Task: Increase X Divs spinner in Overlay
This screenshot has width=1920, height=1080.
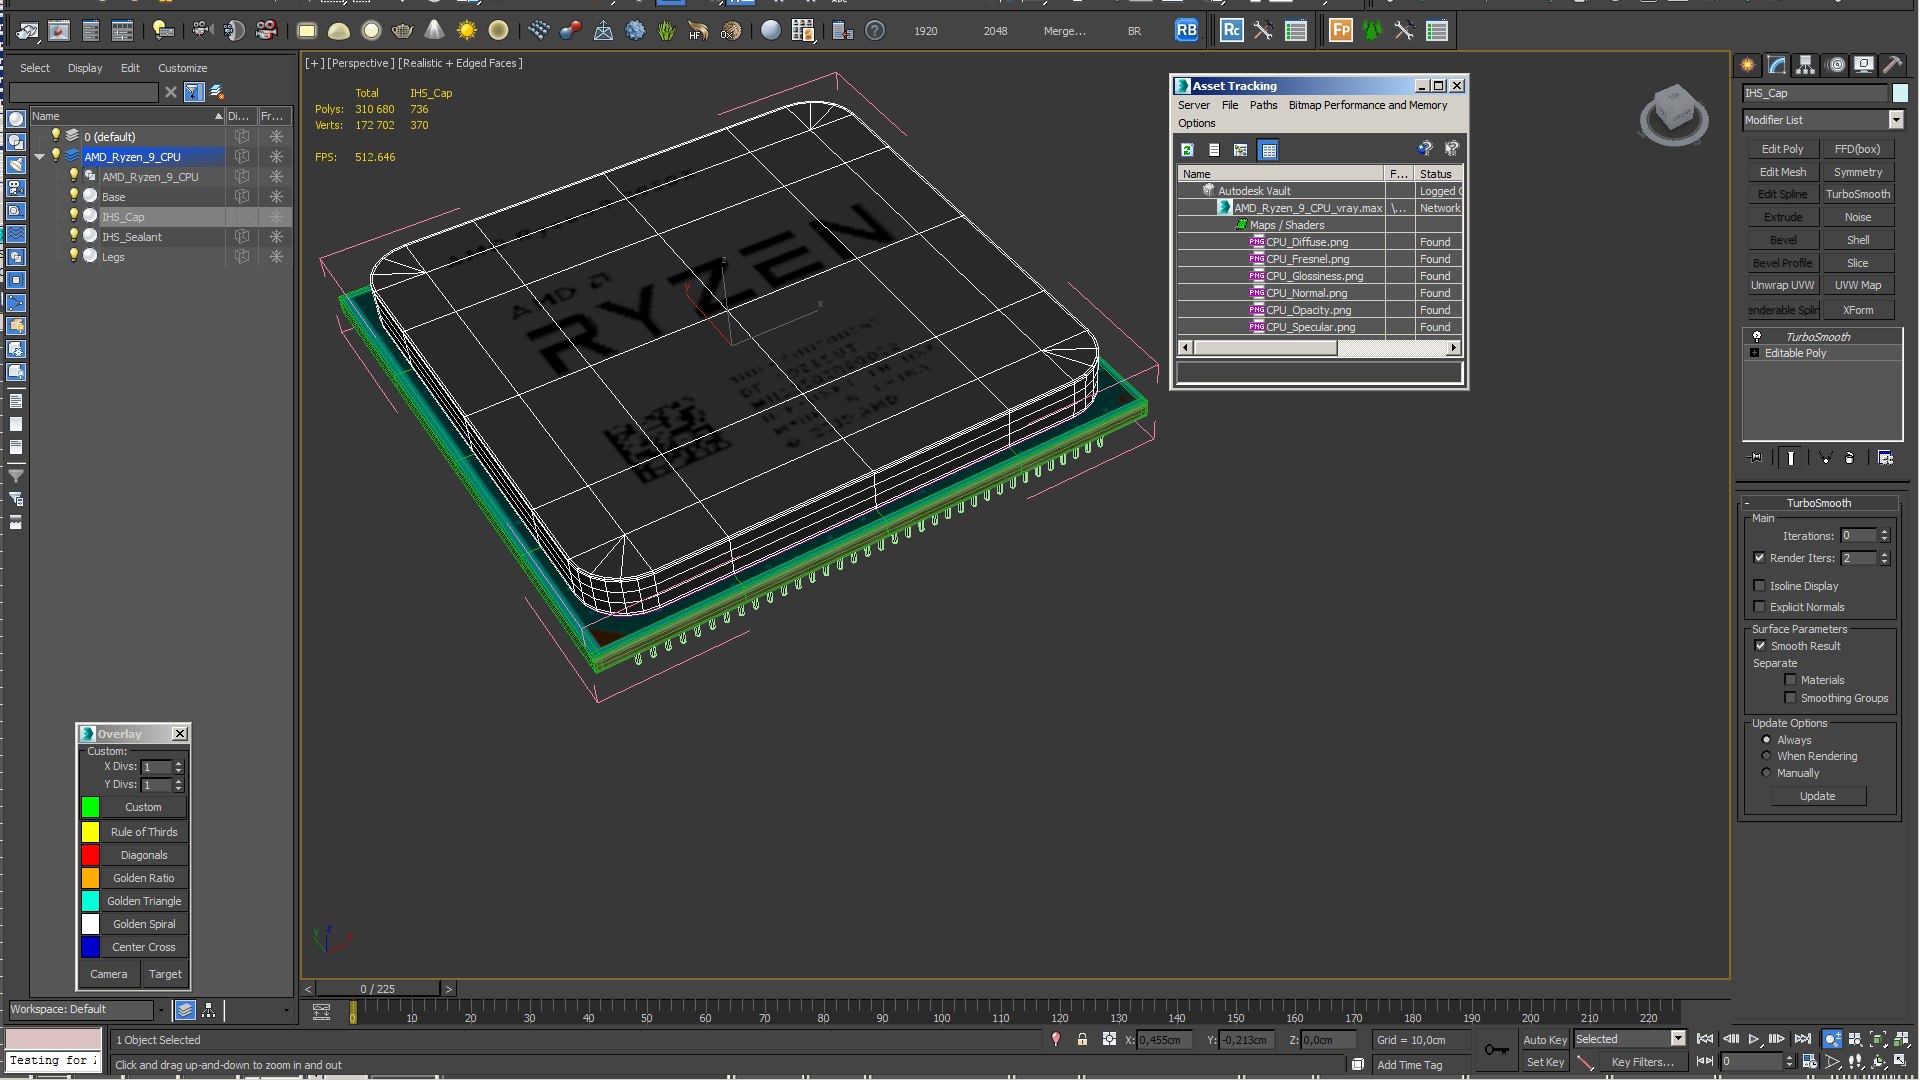Action: coord(179,764)
